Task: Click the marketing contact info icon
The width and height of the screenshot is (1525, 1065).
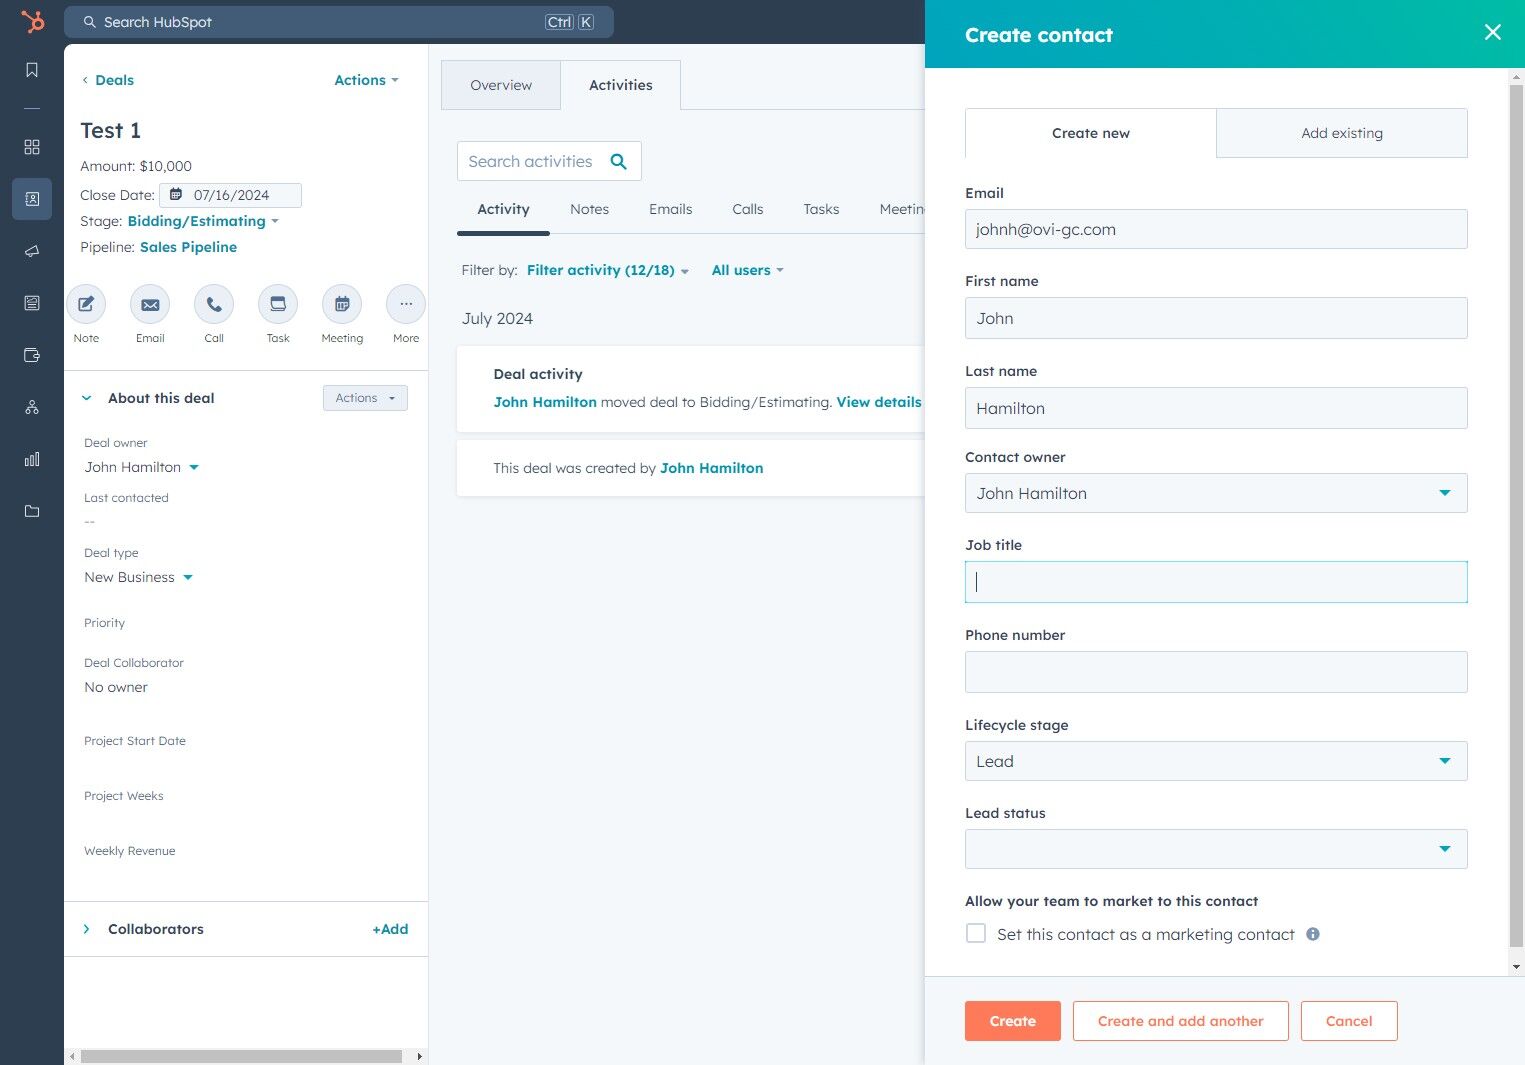Action: click(1313, 934)
